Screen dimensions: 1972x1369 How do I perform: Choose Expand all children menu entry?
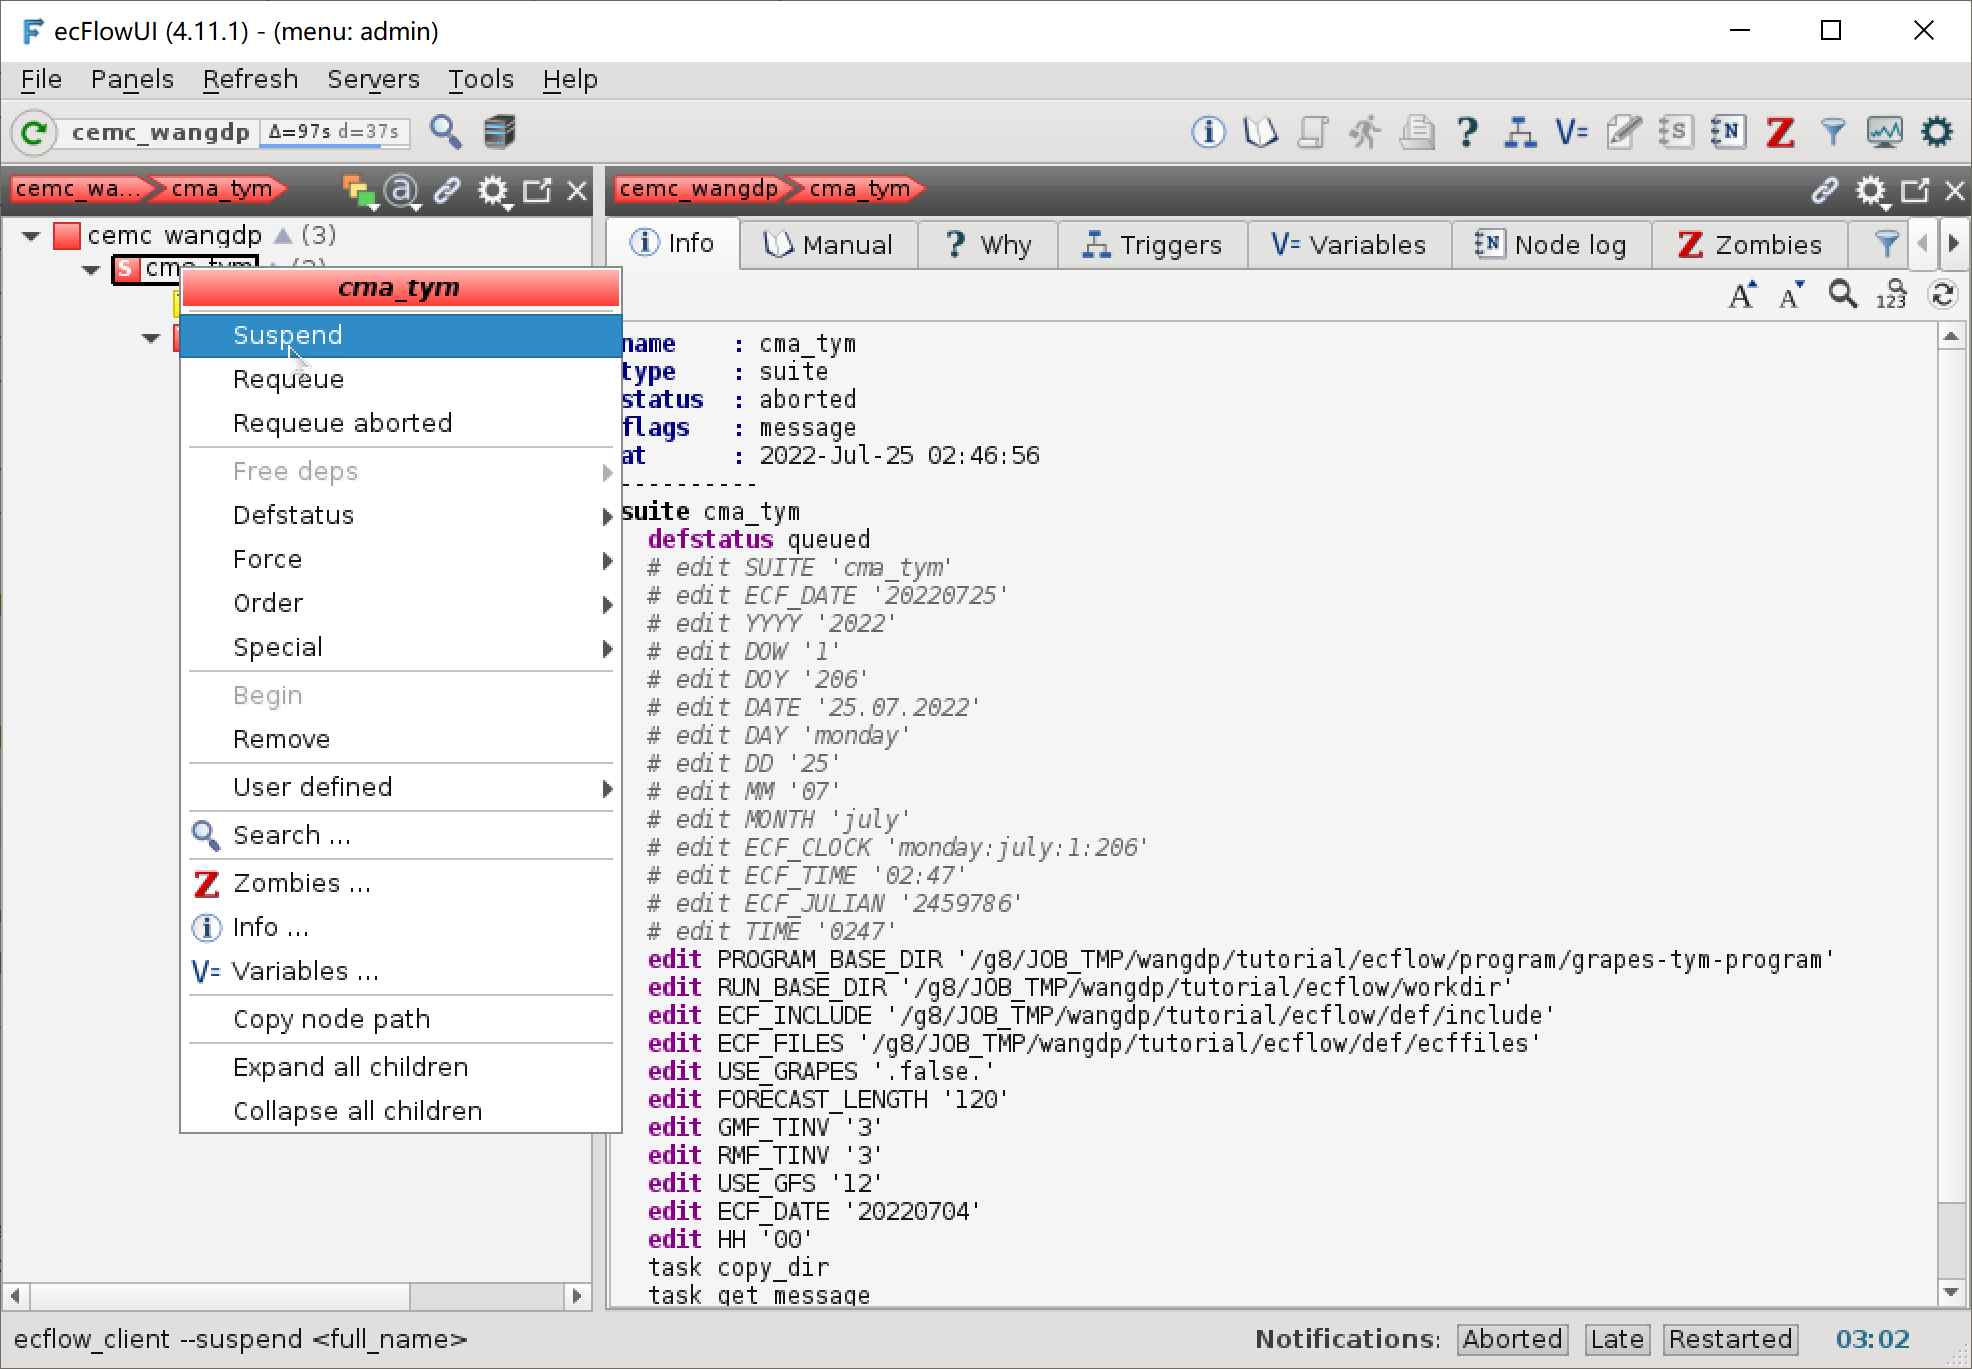click(400, 1067)
